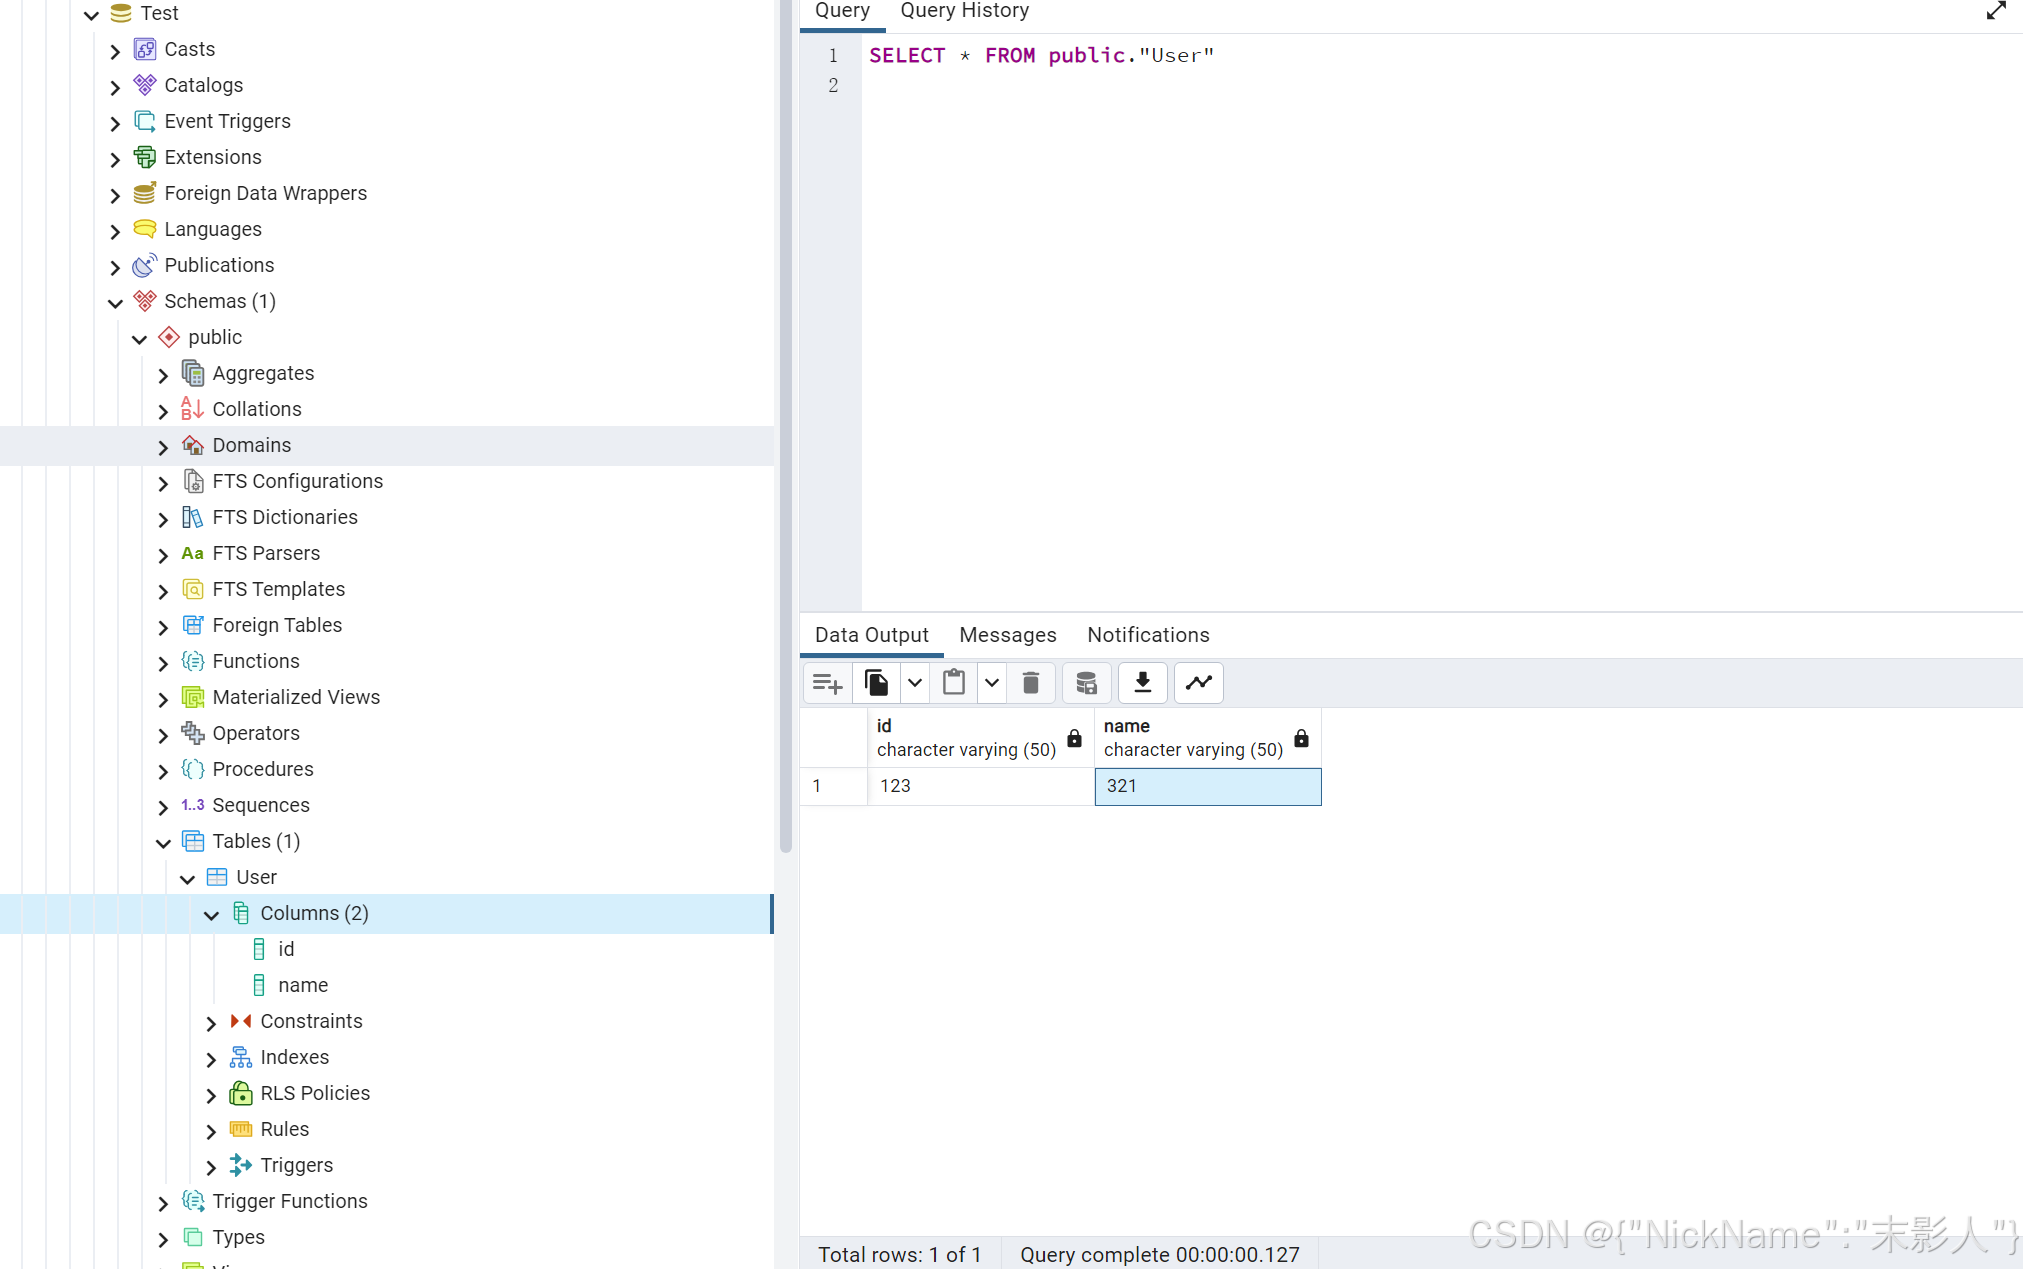2023x1269 pixels.
Task: Select the name column in tree
Action: pyautogui.click(x=302, y=985)
